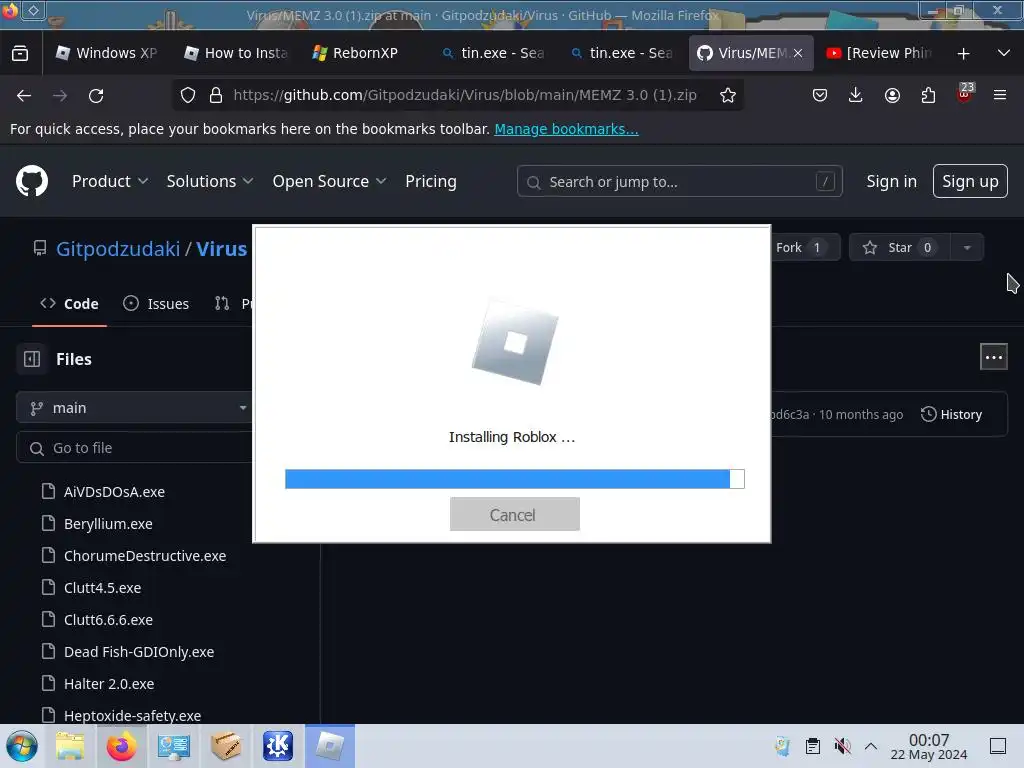Click the Roblox install progress bar
This screenshot has width=1024, height=768.
tap(515, 479)
